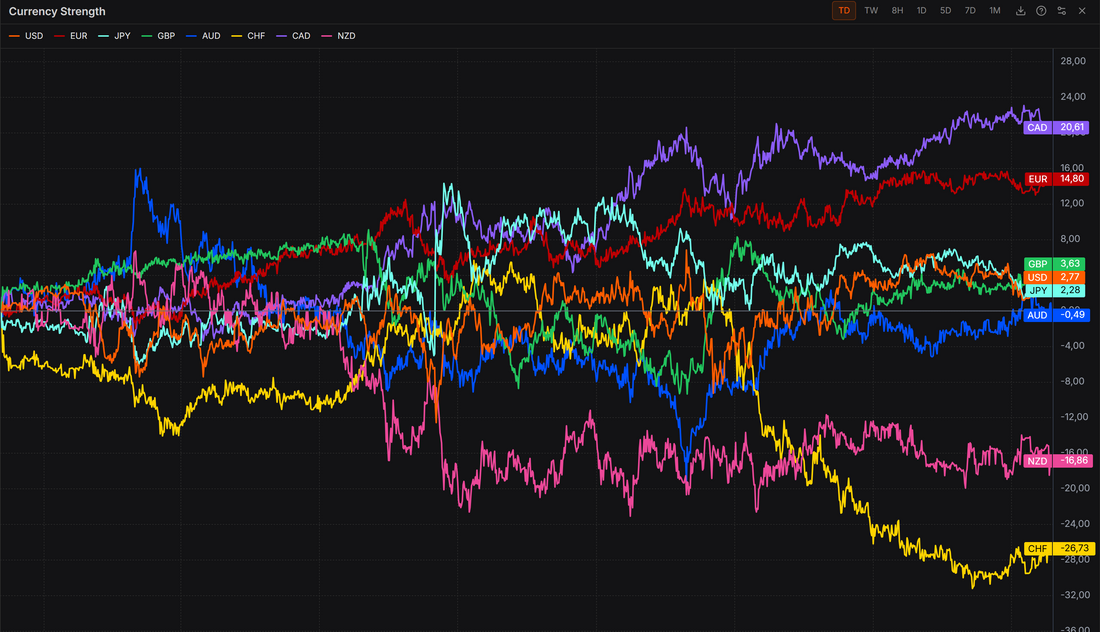Switch to the 1D timeframe
Screen dimensions: 1100x632
click(x=921, y=11)
